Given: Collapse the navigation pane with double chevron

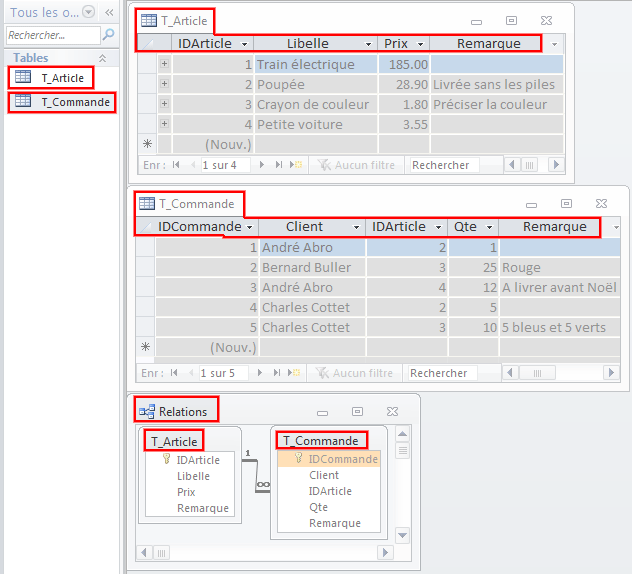Looking at the screenshot, I should pos(109,12).
